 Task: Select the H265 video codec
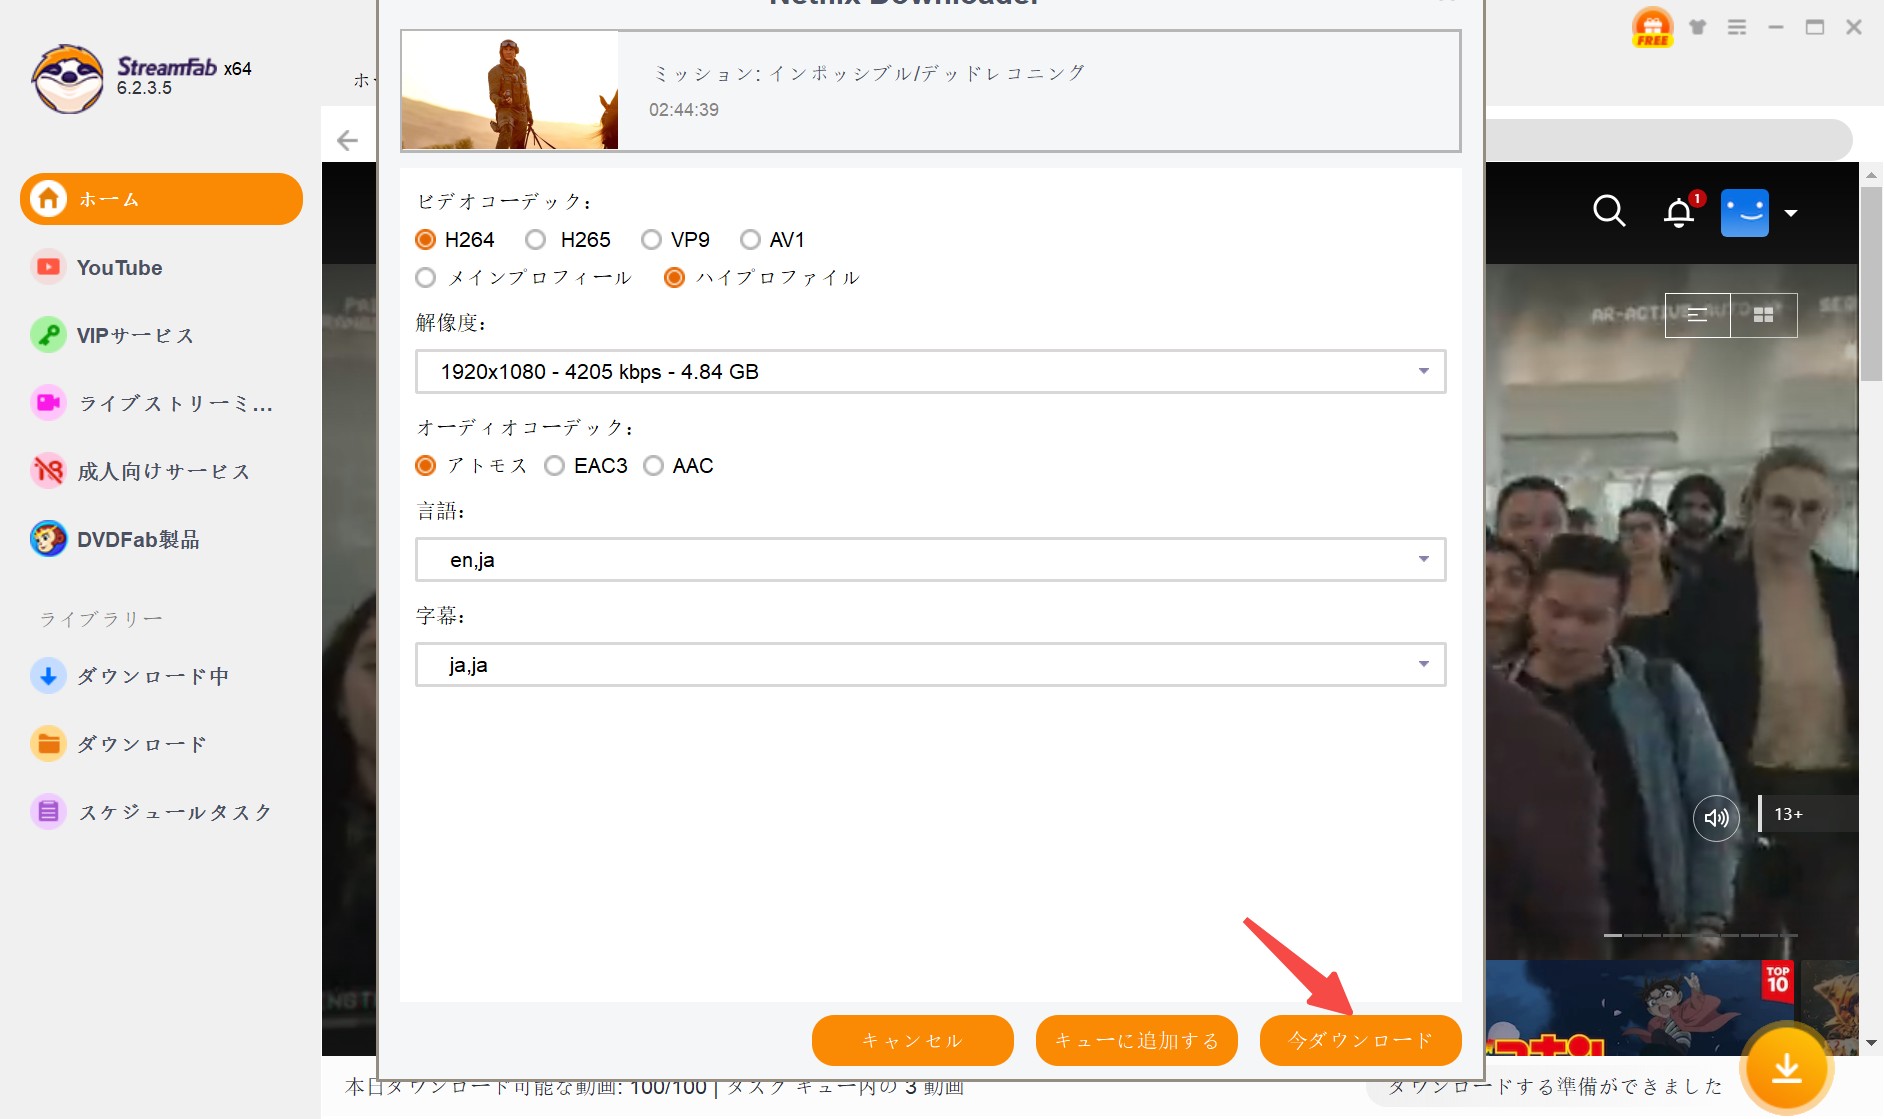(538, 239)
